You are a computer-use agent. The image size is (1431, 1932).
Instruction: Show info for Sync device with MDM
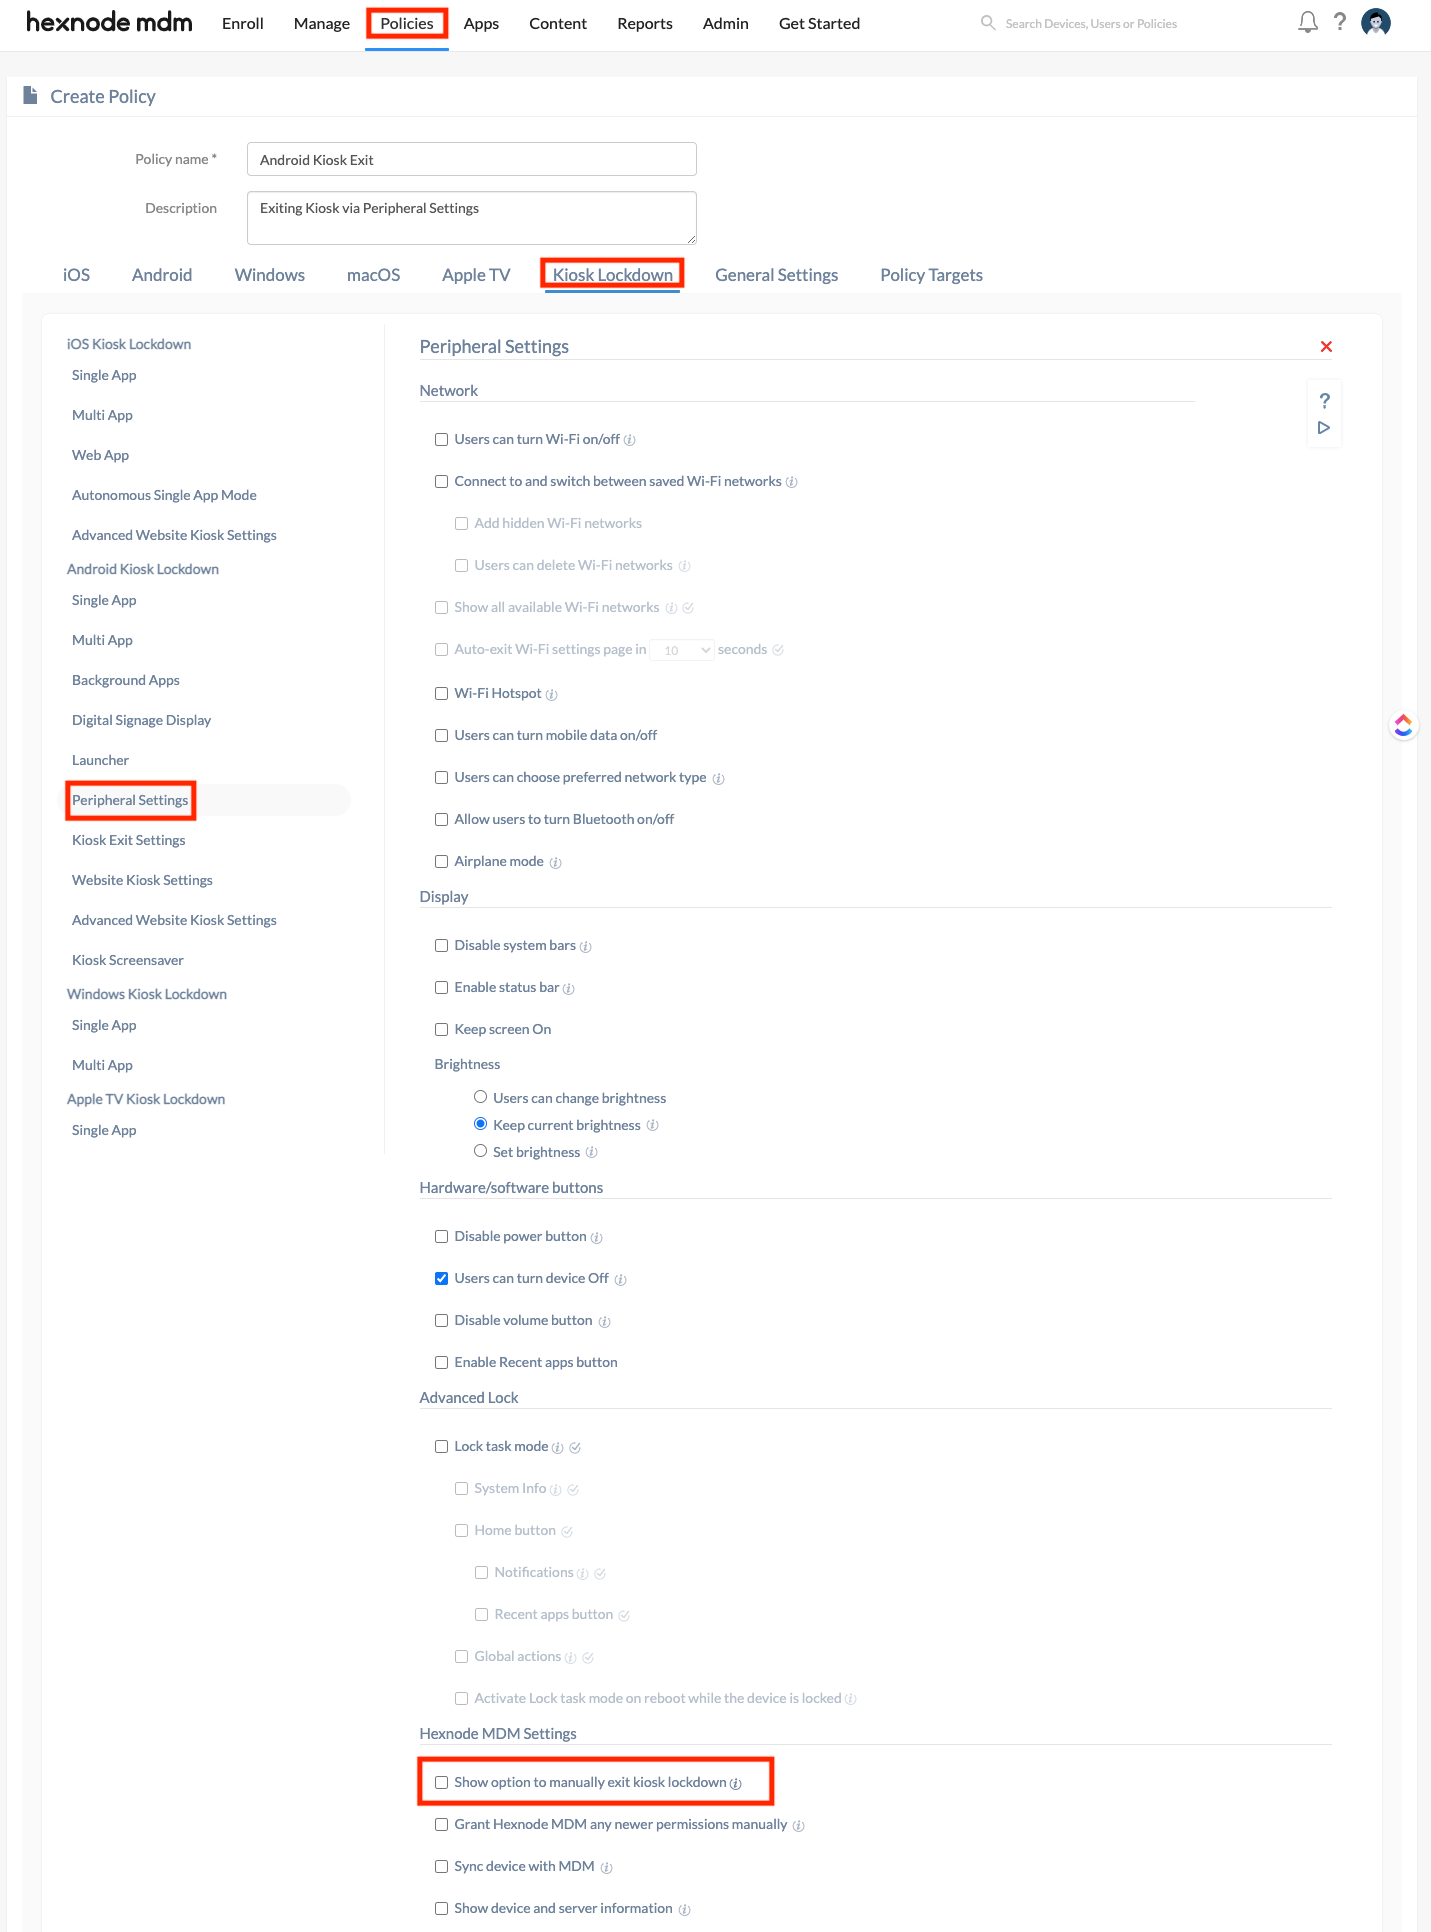point(606,1867)
